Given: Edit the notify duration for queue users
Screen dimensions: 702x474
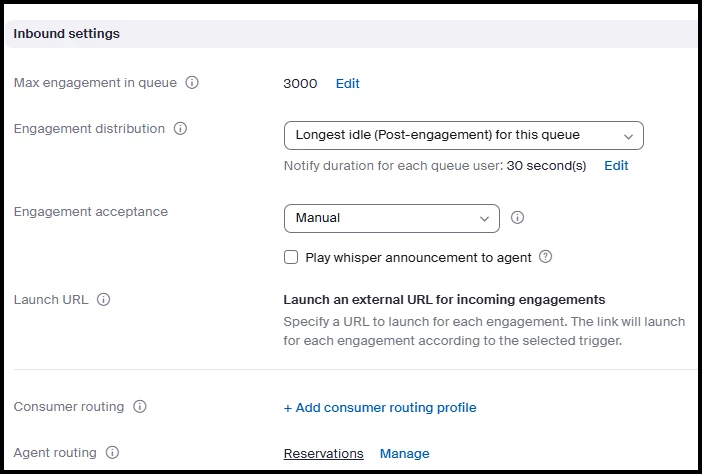Looking at the screenshot, I should click(616, 166).
